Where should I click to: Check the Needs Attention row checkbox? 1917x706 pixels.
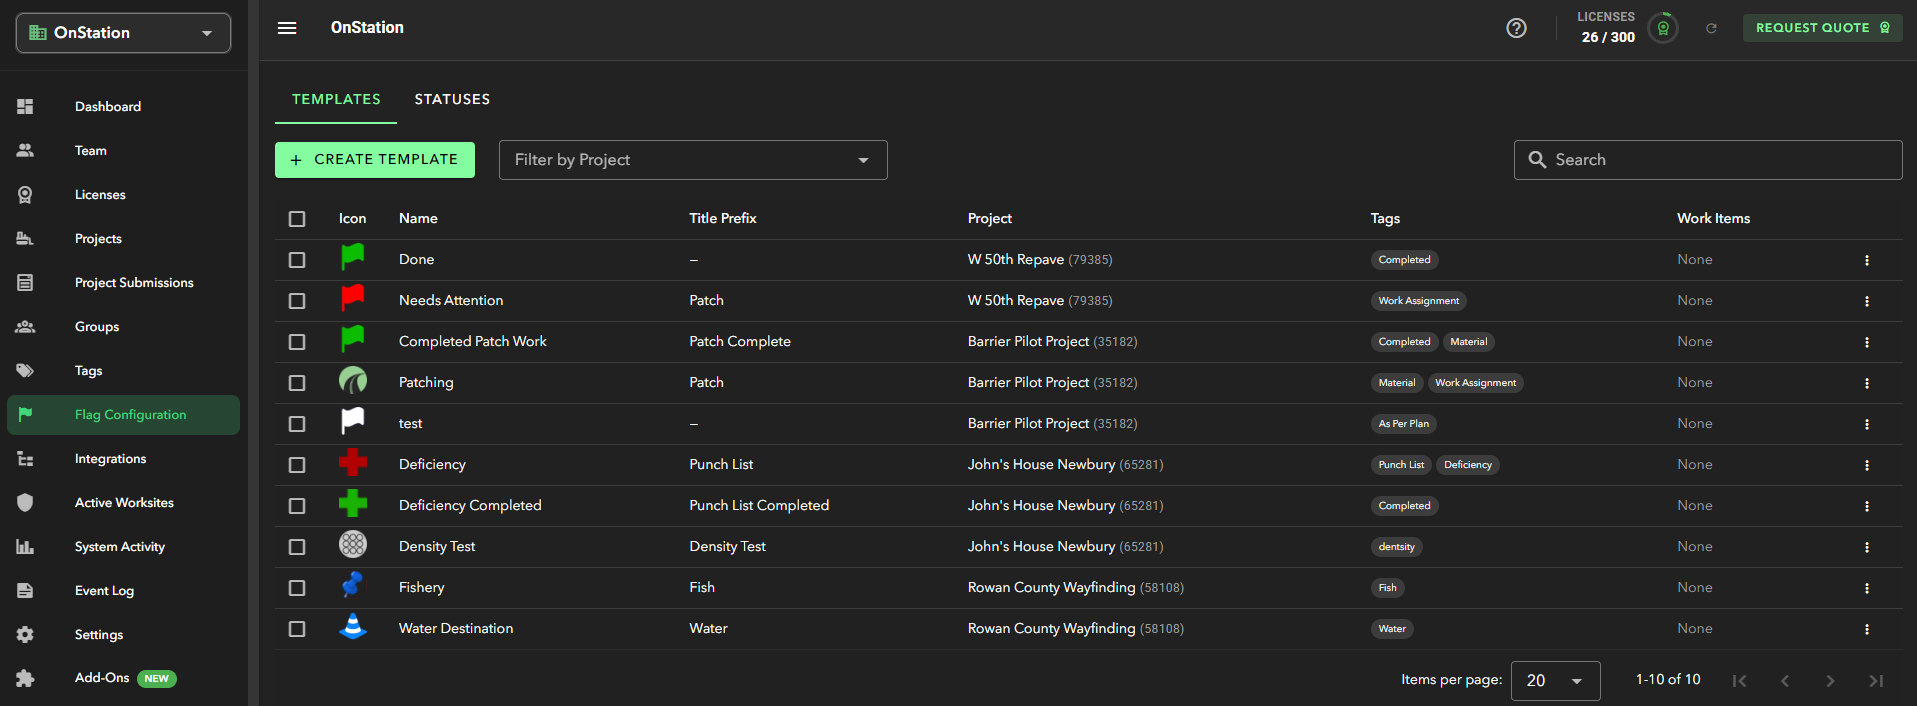pos(297,301)
